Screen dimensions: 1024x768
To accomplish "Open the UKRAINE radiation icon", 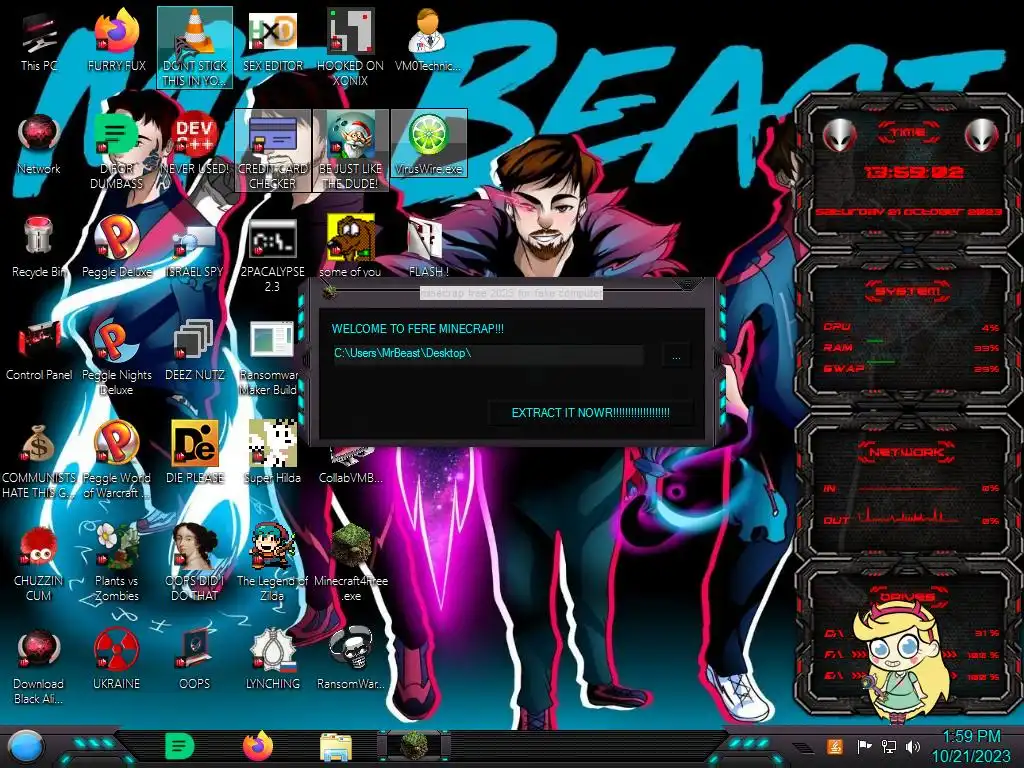I will [x=116, y=660].
